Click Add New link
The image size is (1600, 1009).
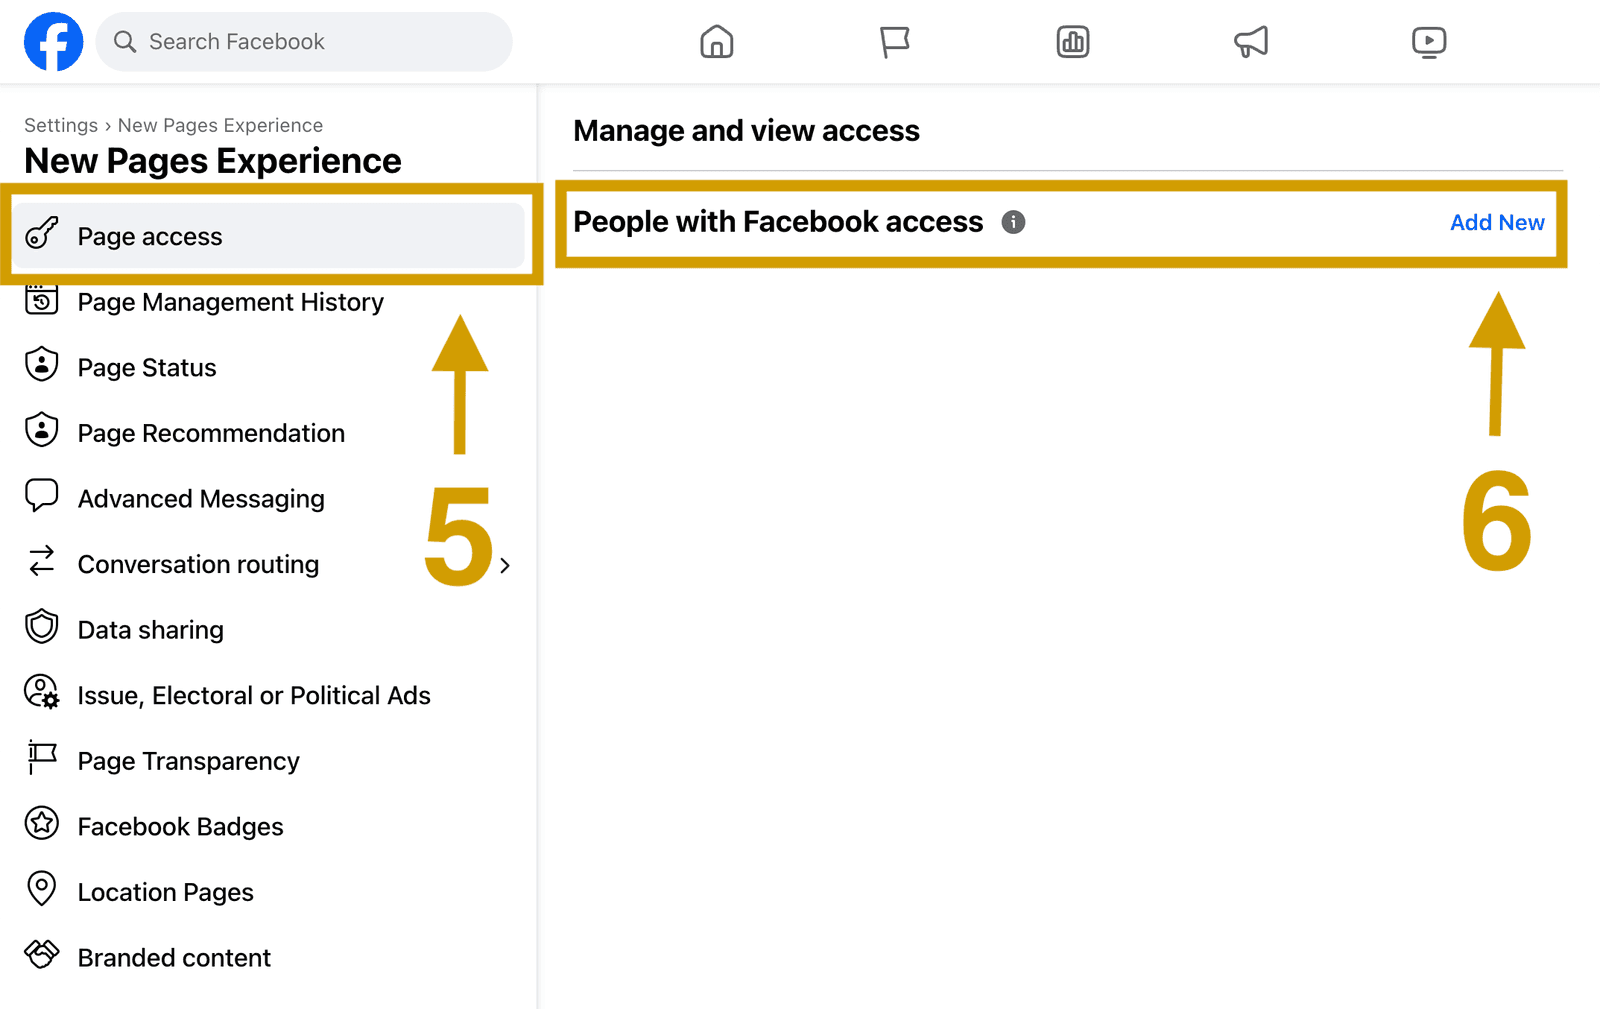tap(1497, 222)
